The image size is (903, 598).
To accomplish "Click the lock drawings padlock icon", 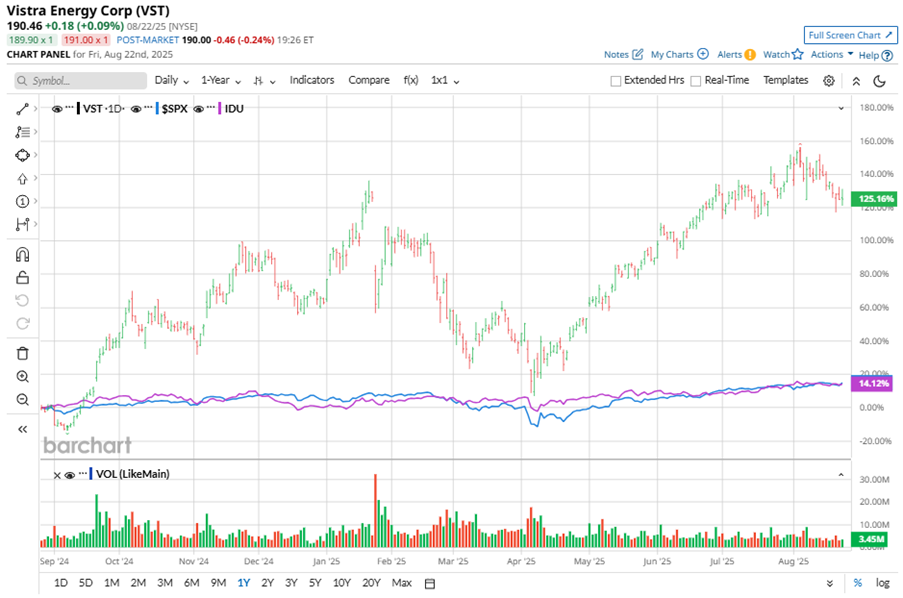I will click(22, 278).
